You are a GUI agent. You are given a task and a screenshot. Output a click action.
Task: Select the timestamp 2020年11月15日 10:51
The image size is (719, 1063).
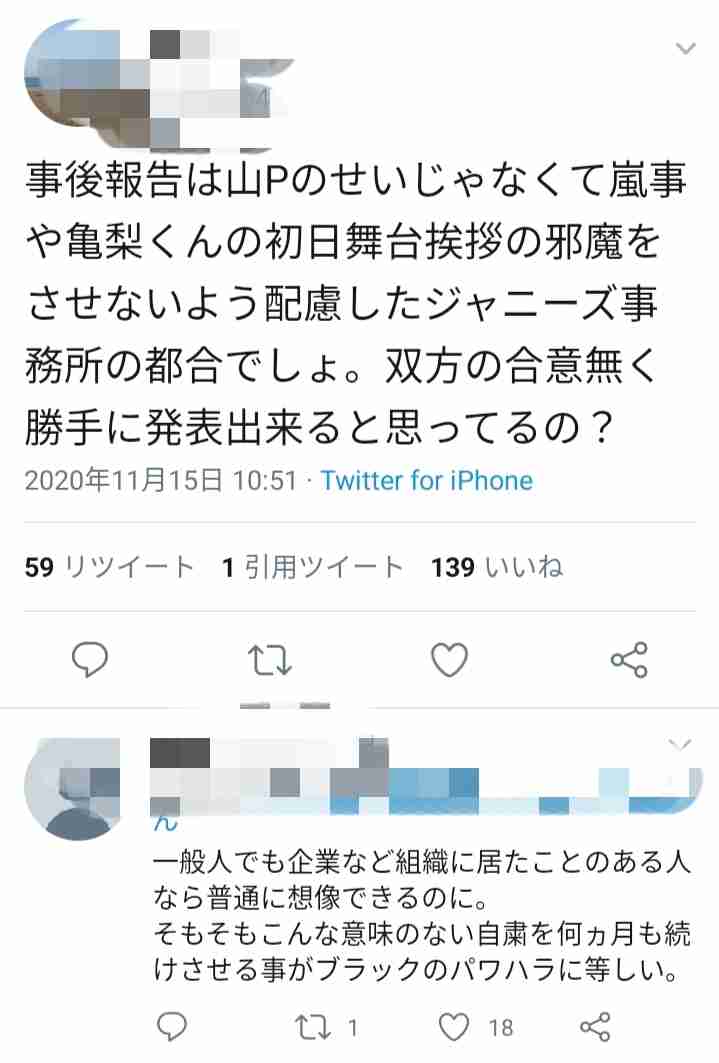tap(161, 481)
